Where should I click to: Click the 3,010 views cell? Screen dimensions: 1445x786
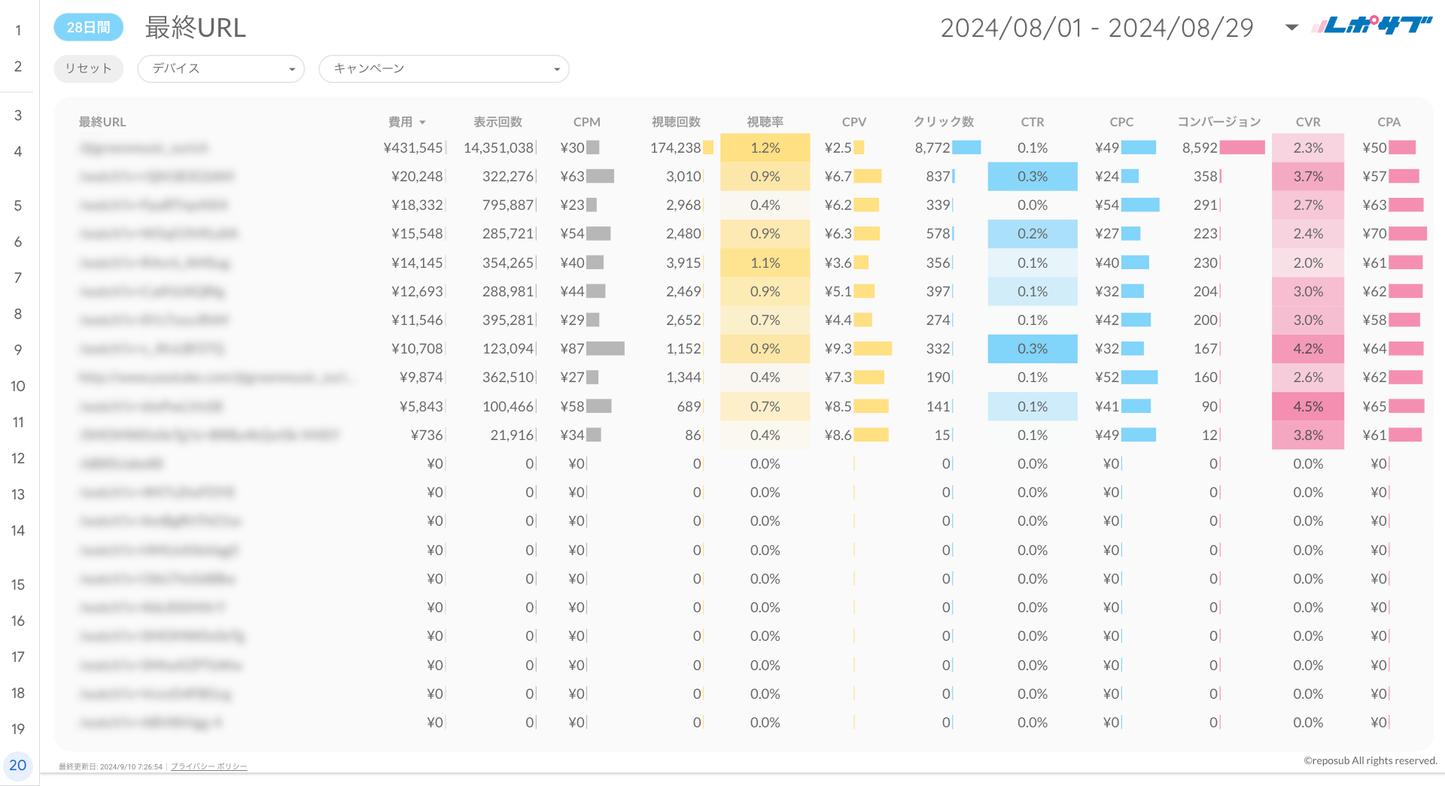(x=684, y=176)
